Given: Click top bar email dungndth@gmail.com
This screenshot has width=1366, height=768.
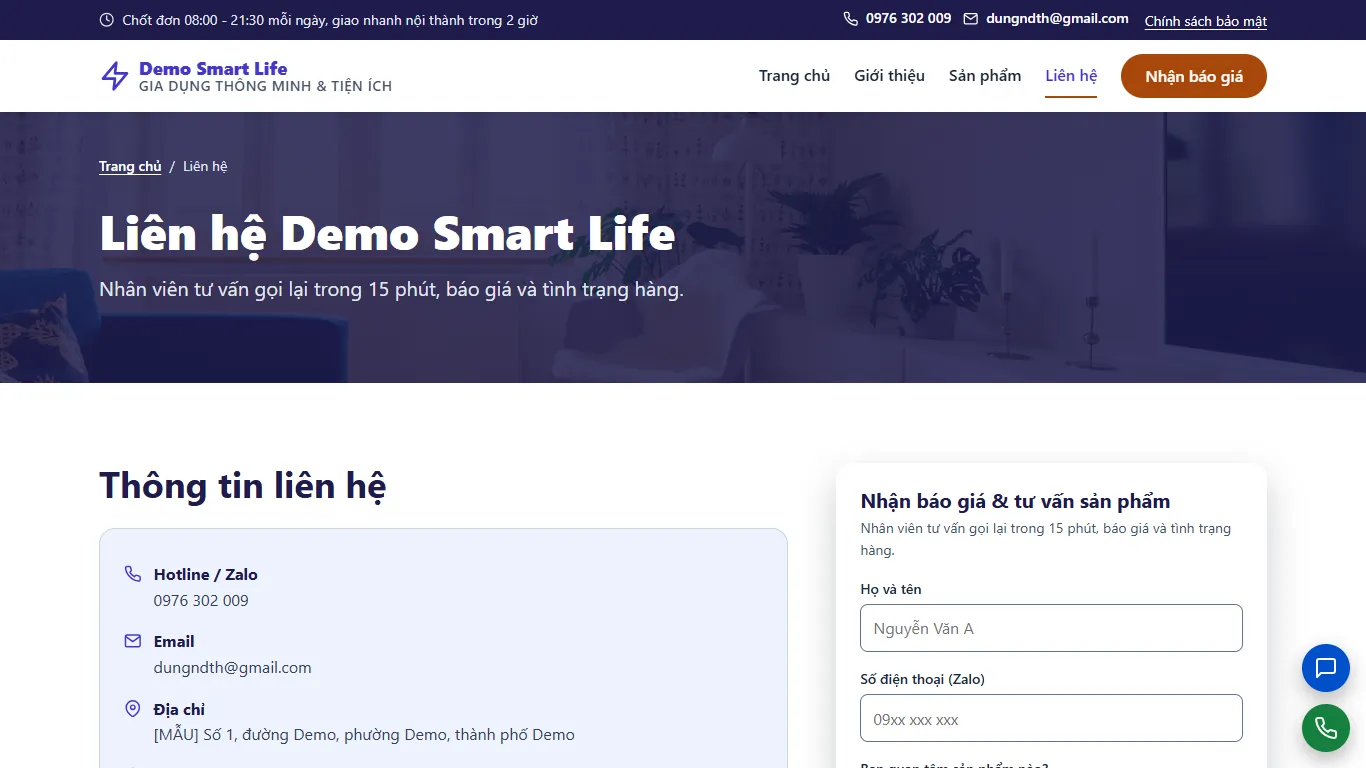Looking at the screenshot, I should [1057, 19].
